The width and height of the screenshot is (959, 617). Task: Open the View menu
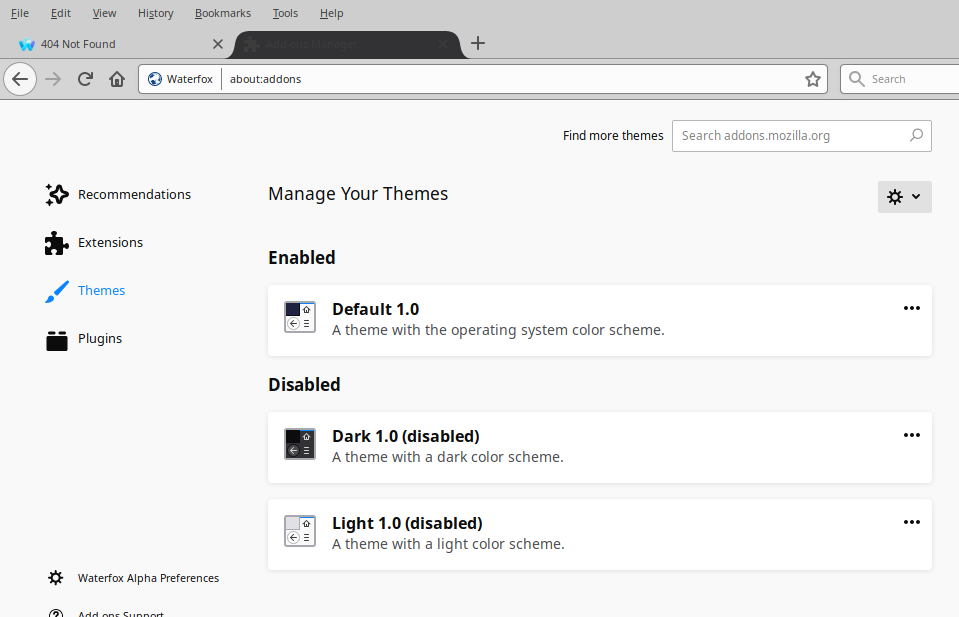point(104,13)
